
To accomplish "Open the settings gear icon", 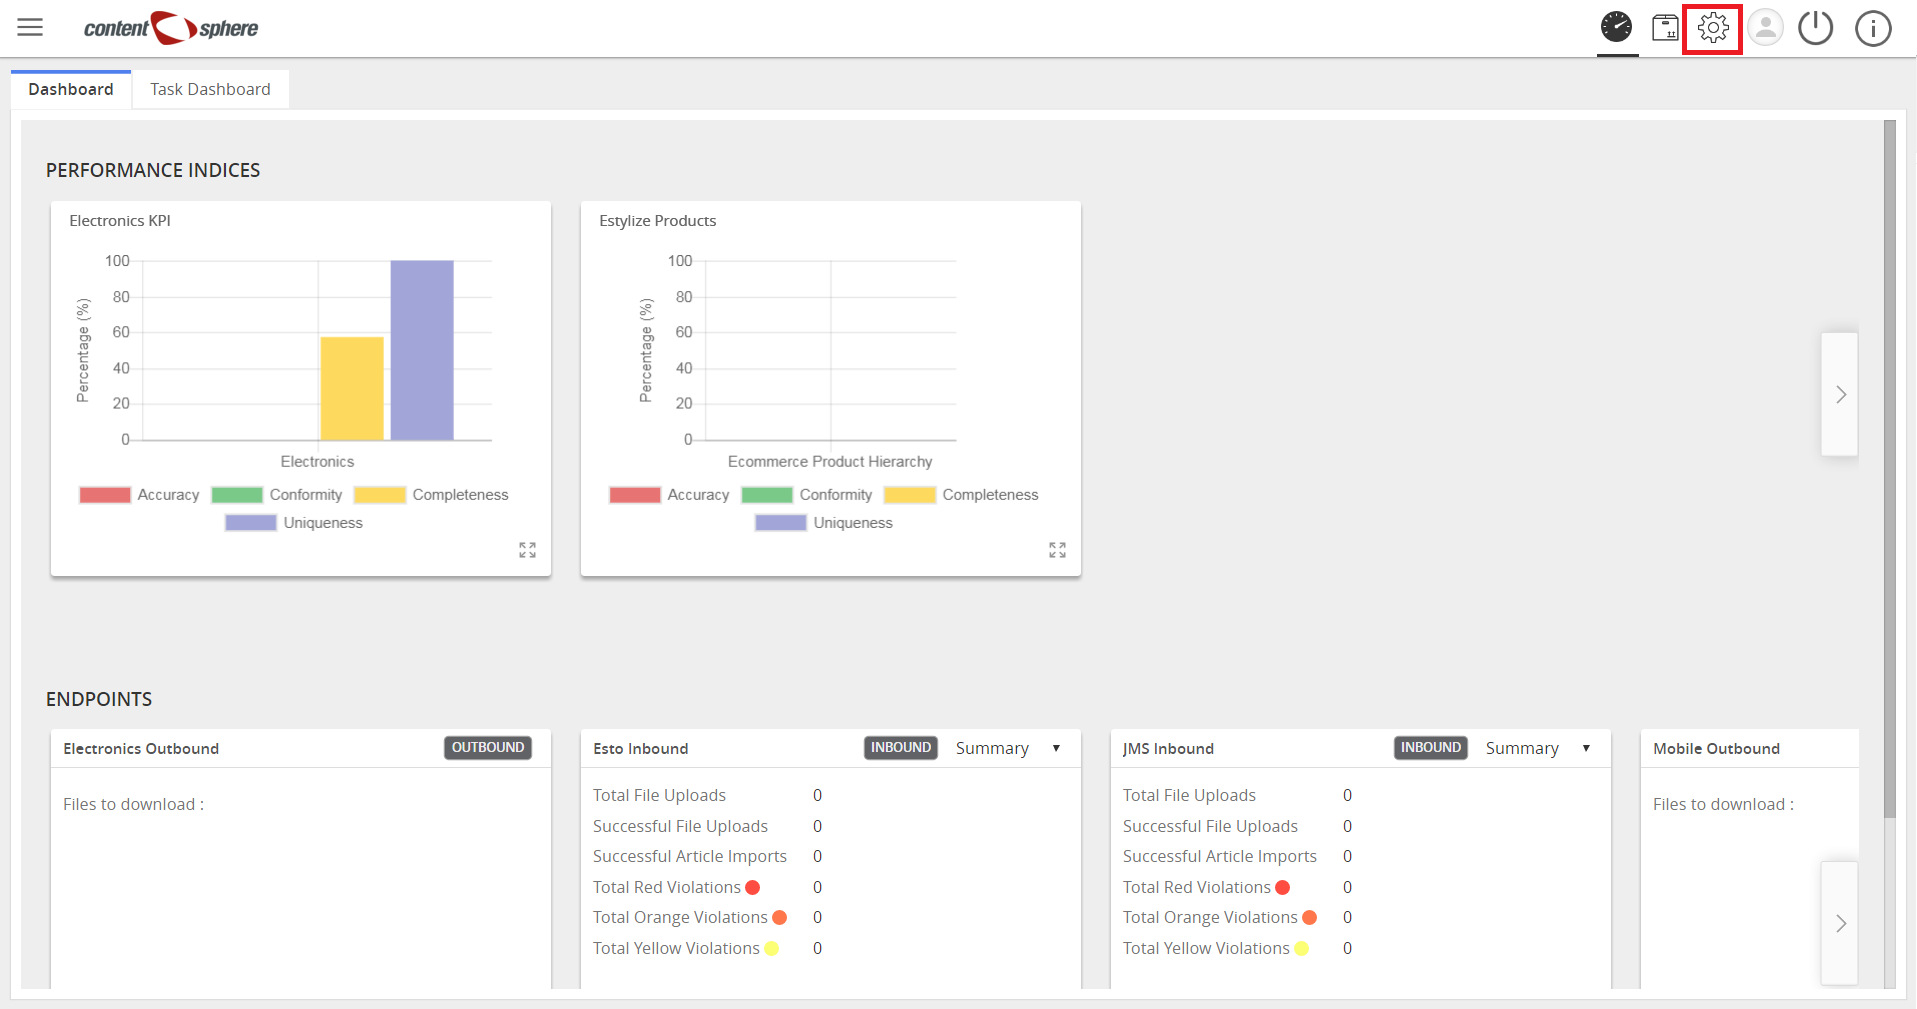I will (1713, 28).
